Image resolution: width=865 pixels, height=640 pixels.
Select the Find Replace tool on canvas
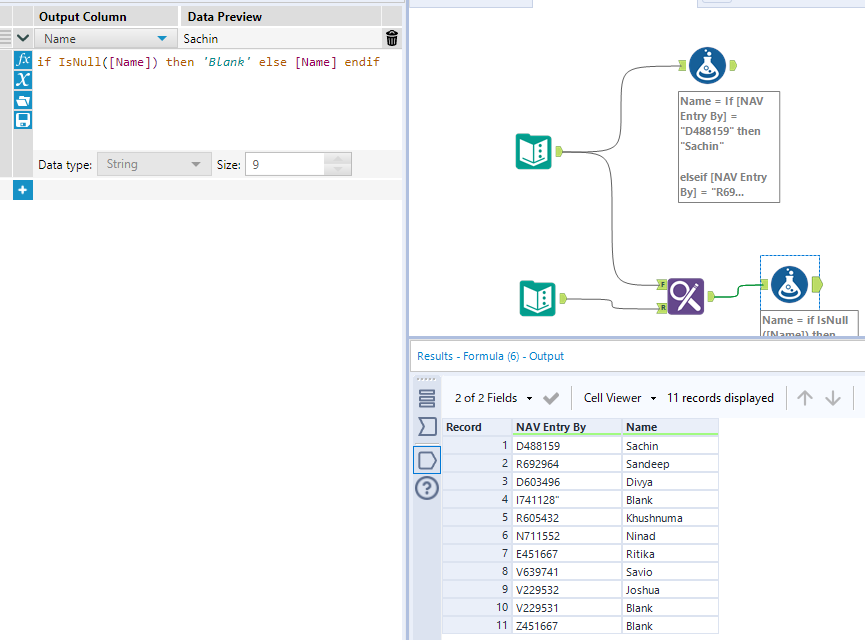click(686, 296)
